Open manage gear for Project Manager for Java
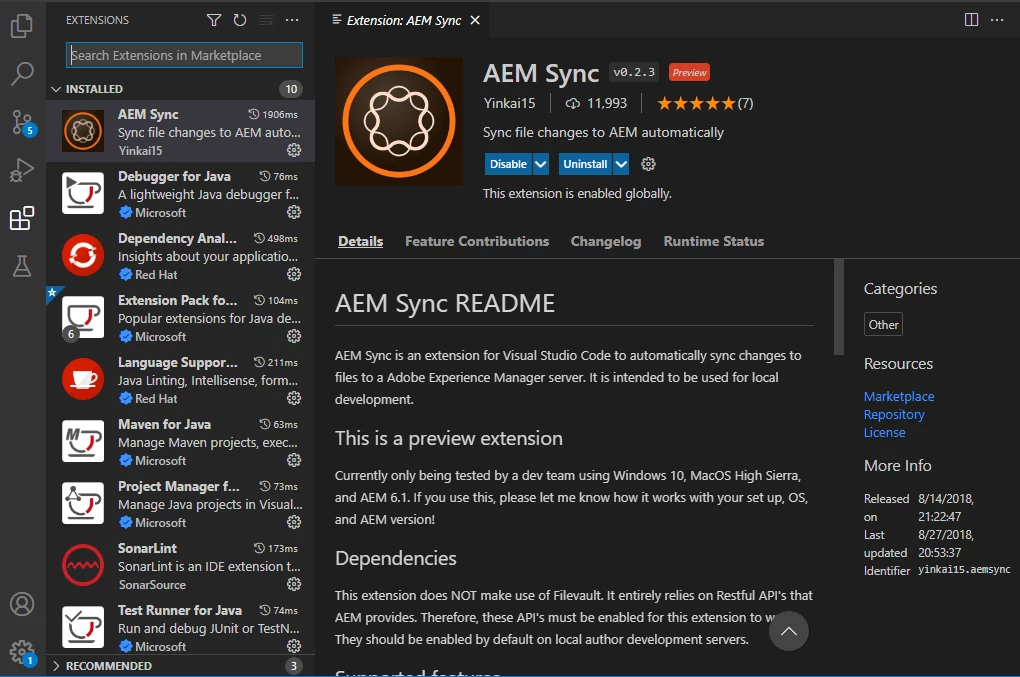The width and height of the screenshot is (1020, 677). [x=294, y=522]
